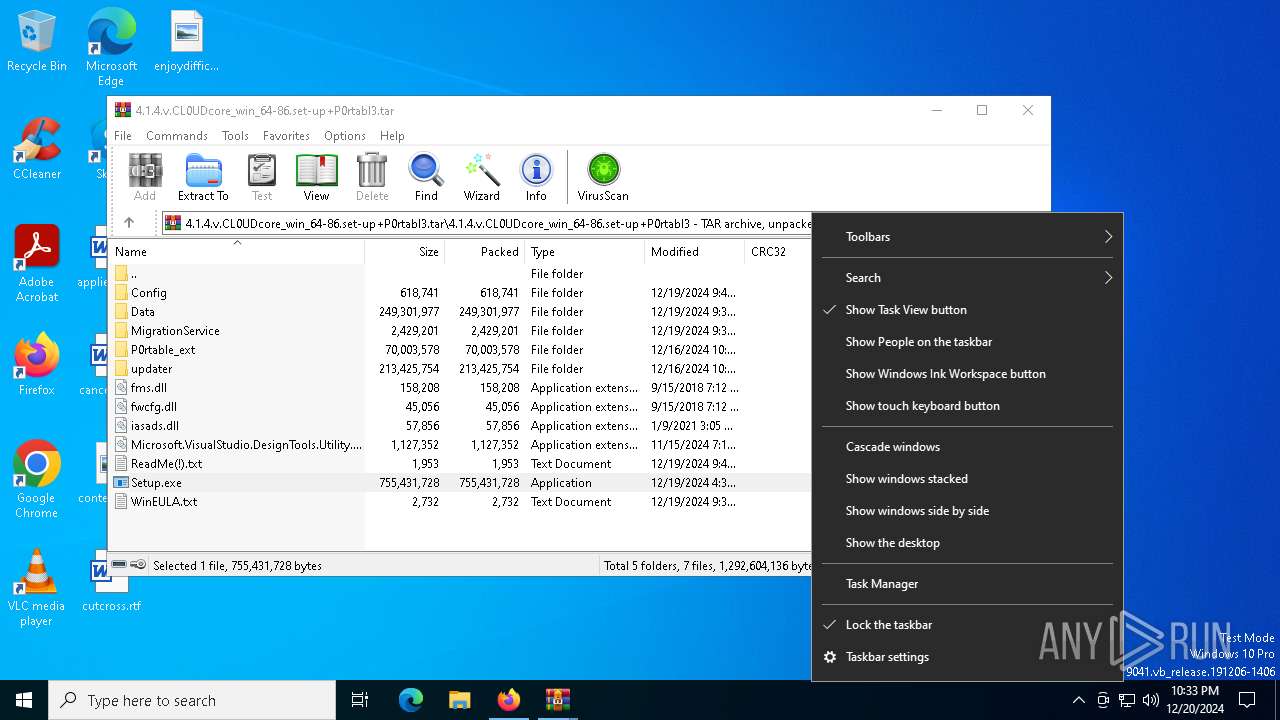1280x720 pixels.
Task: Show hidden system tray icons chevron
Action: pyautogui.click(x=1078, y=700)
